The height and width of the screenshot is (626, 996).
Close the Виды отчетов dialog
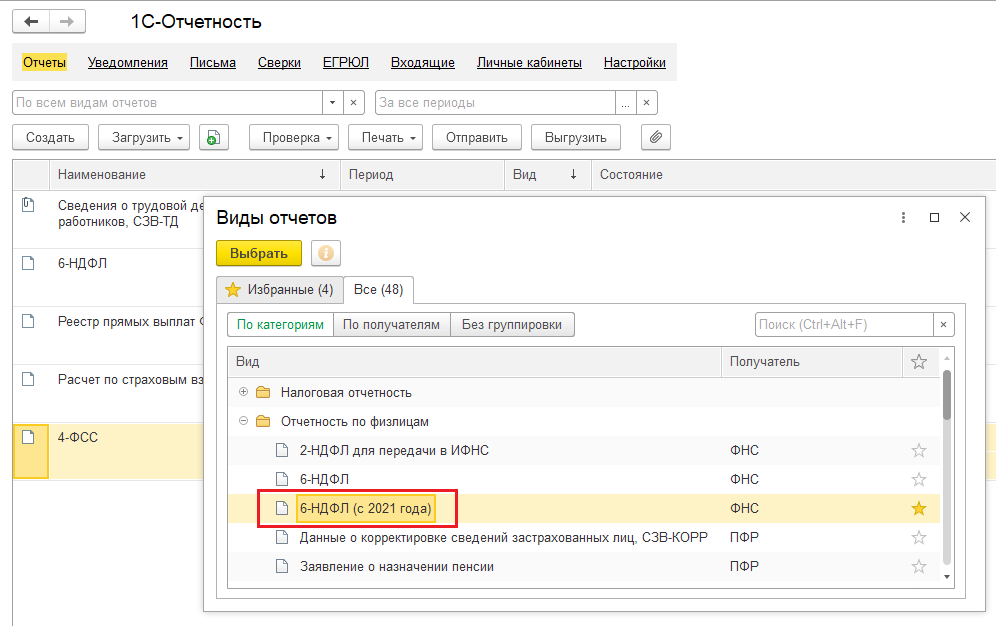(x=965, y=217)
